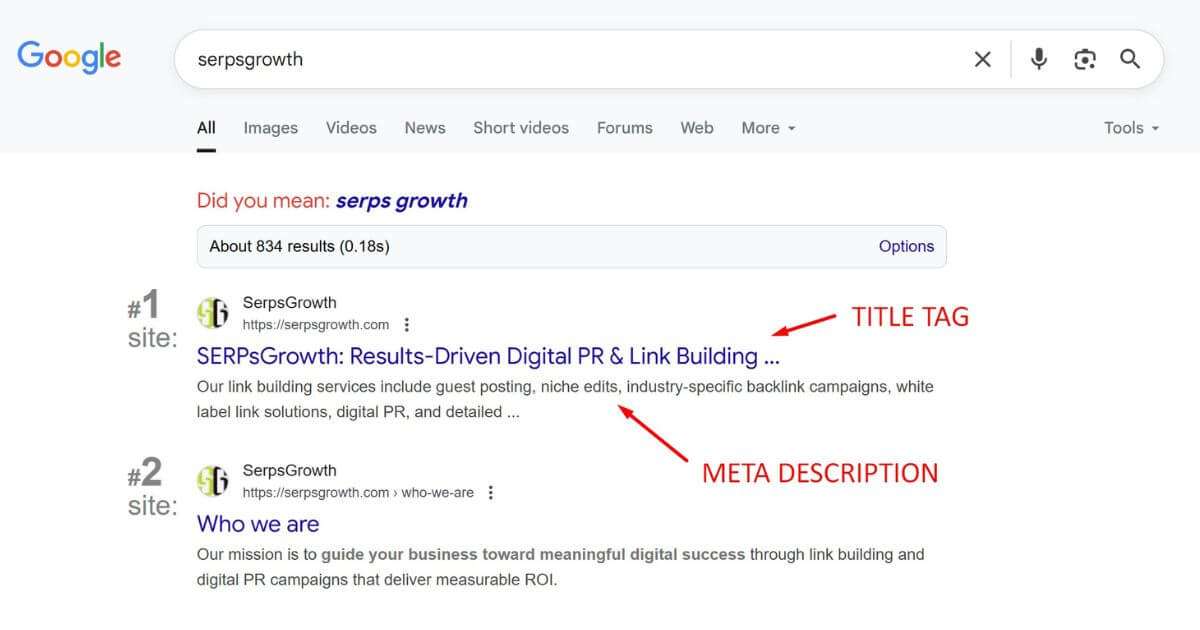Activate voice search with the microphone icon

coord(1038,59)
